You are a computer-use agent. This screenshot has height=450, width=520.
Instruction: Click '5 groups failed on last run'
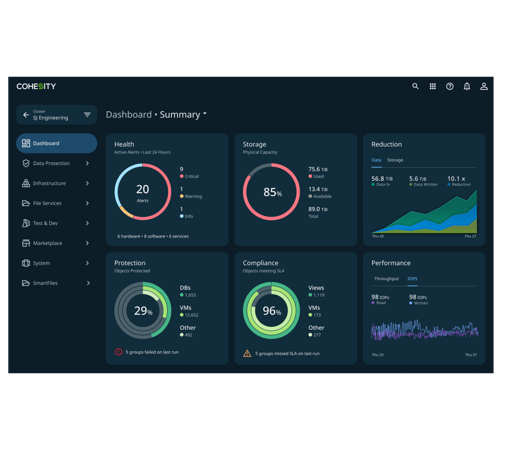(x=152, y=352)
